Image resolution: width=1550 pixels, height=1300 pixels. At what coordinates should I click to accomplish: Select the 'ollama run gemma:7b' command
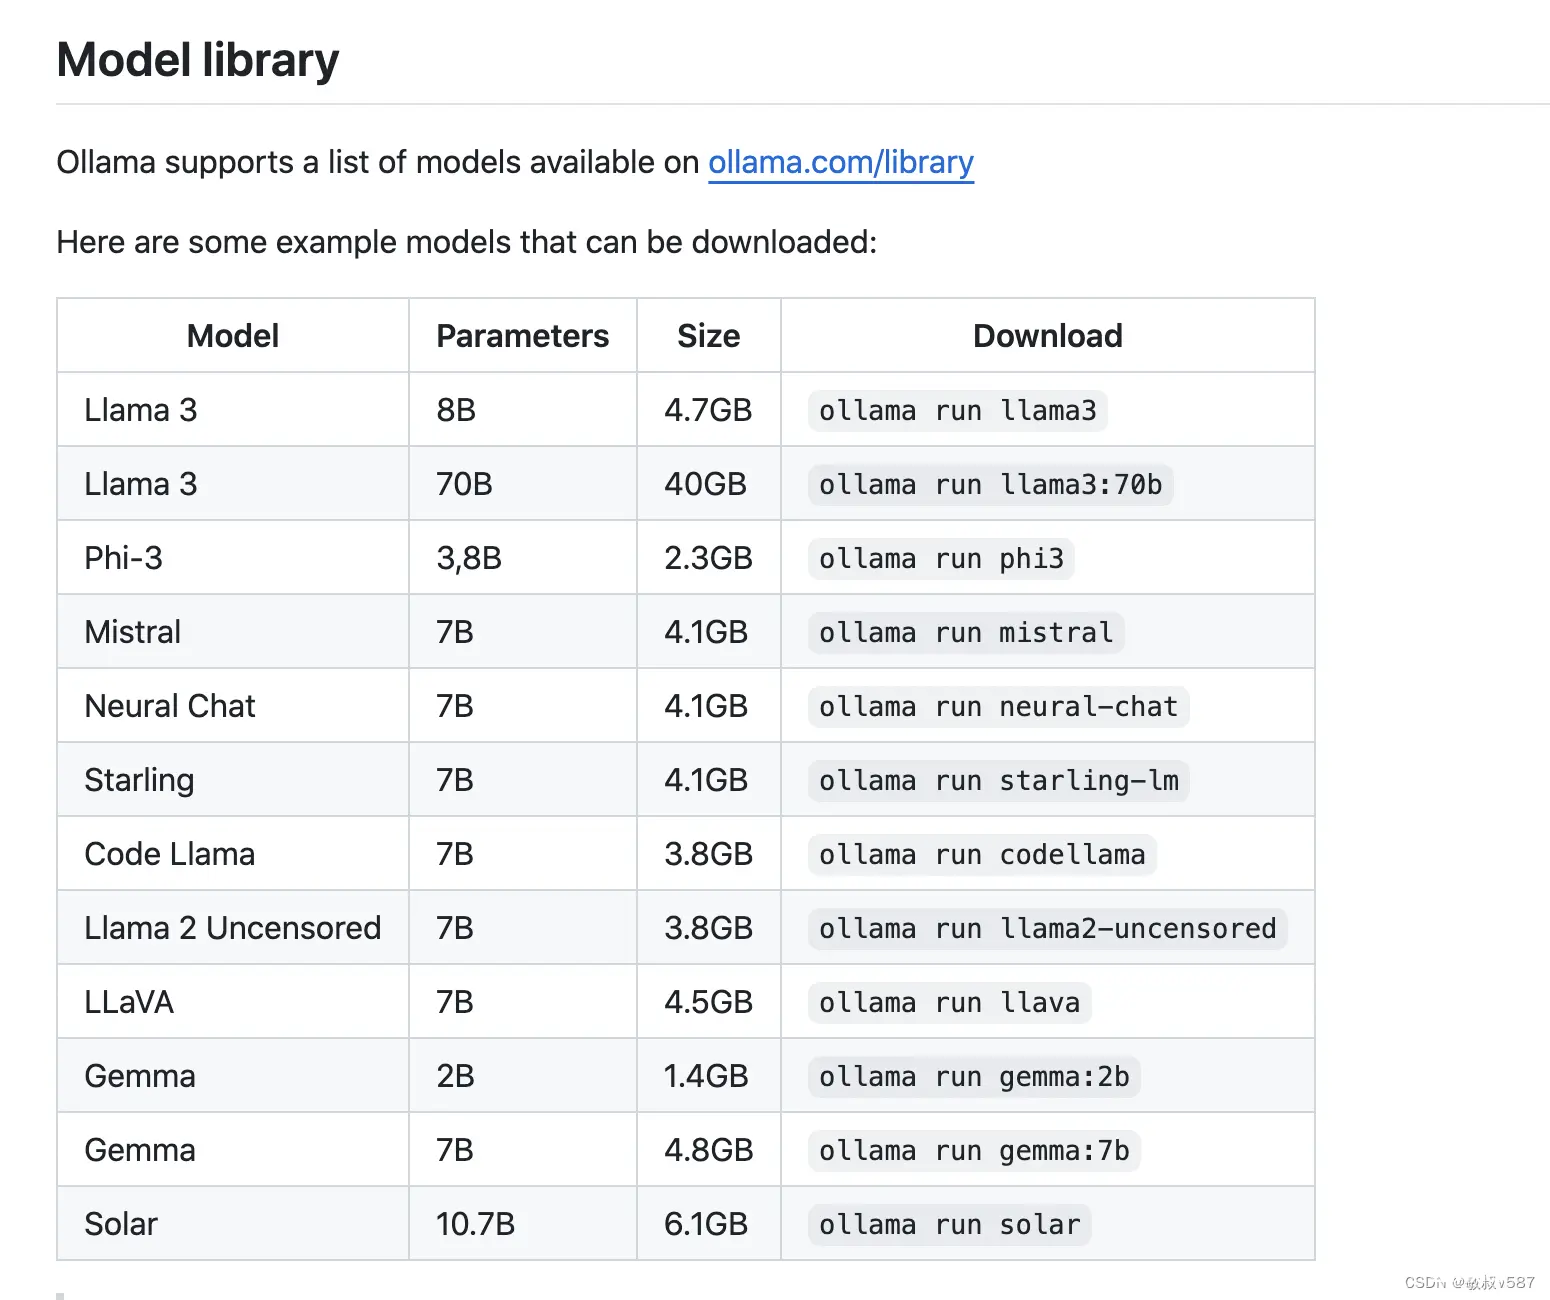coord(974,1151)
